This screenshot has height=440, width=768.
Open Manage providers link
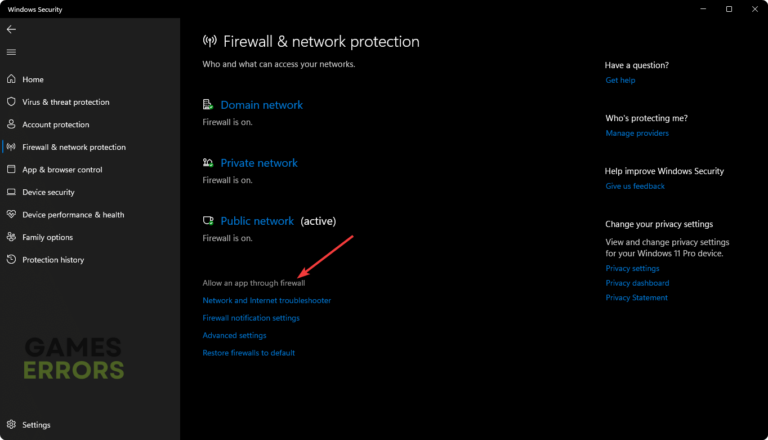[637, 133]
